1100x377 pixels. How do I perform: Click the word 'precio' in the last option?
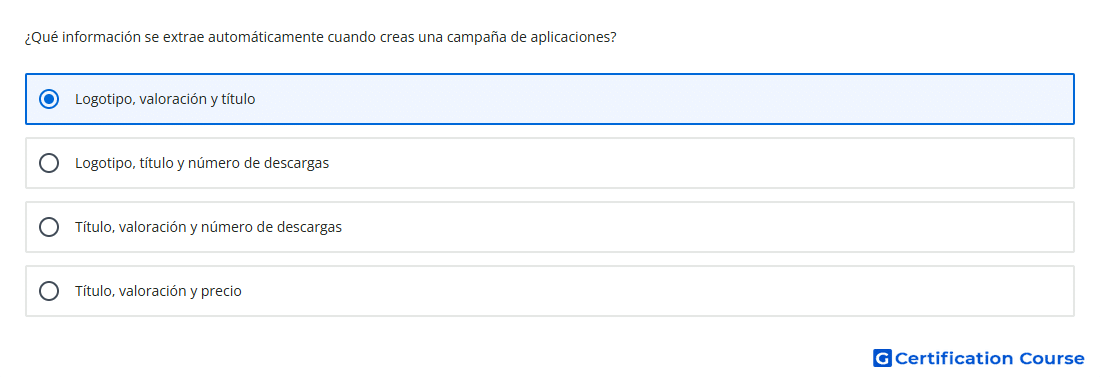click(221, 291)
